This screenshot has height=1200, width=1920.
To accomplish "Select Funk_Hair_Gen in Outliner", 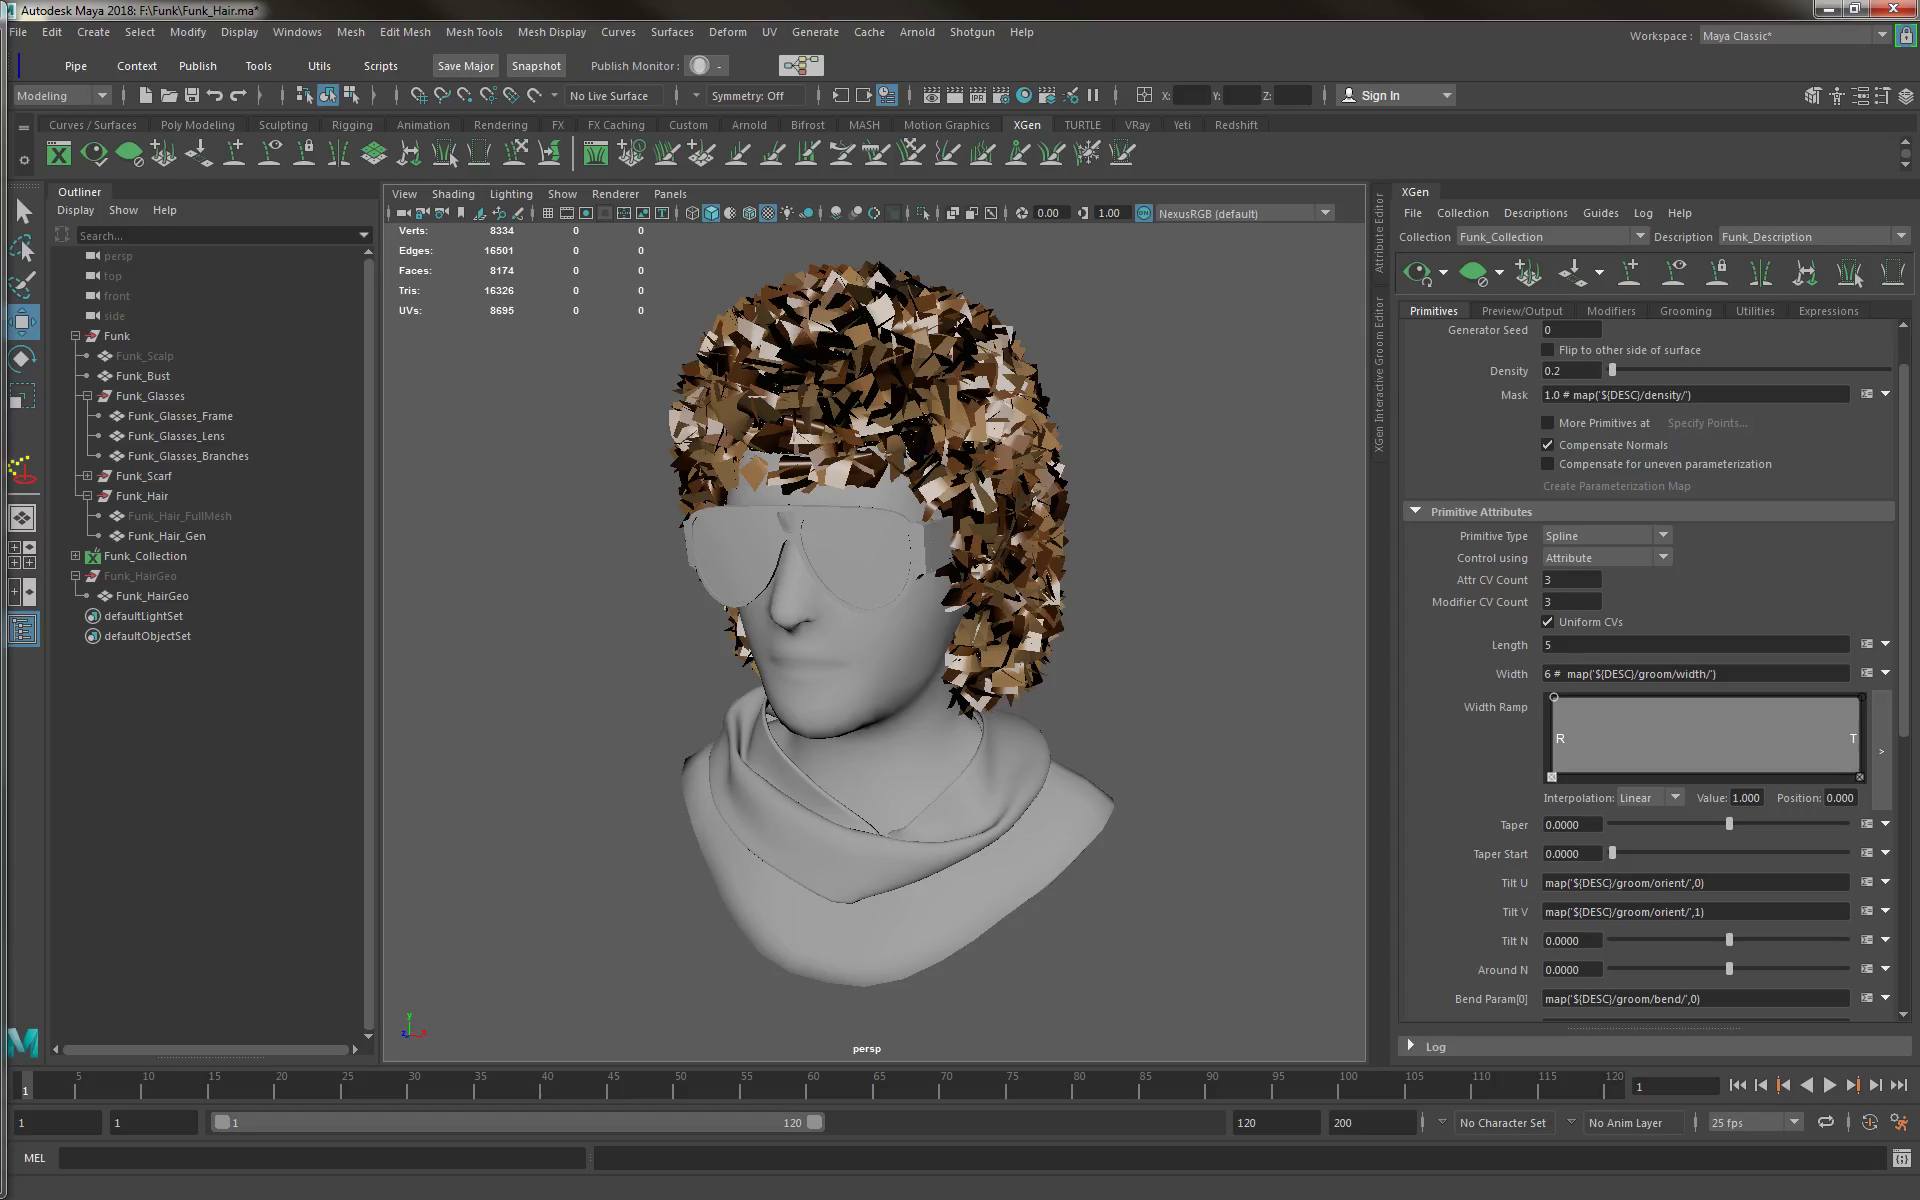I will pos(166,536).
